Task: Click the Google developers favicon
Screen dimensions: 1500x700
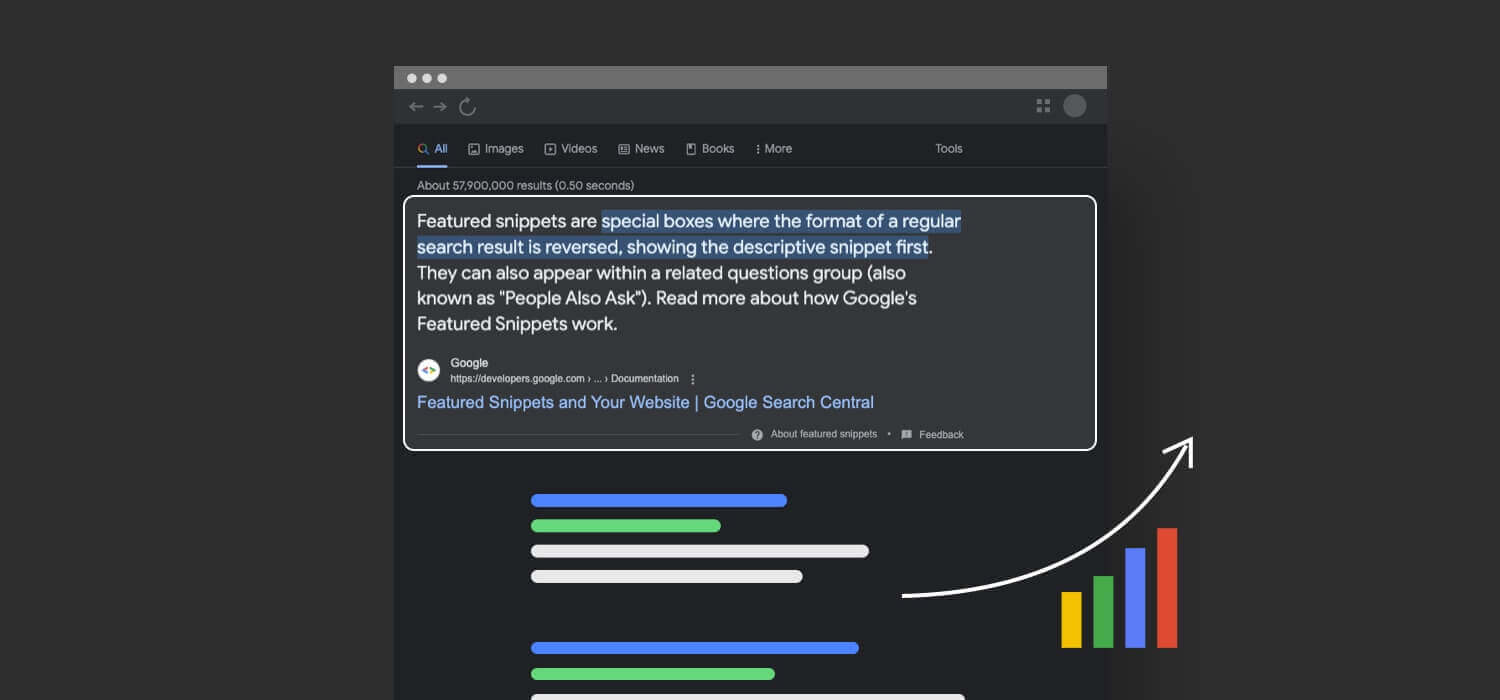Action: click(428, 371)
